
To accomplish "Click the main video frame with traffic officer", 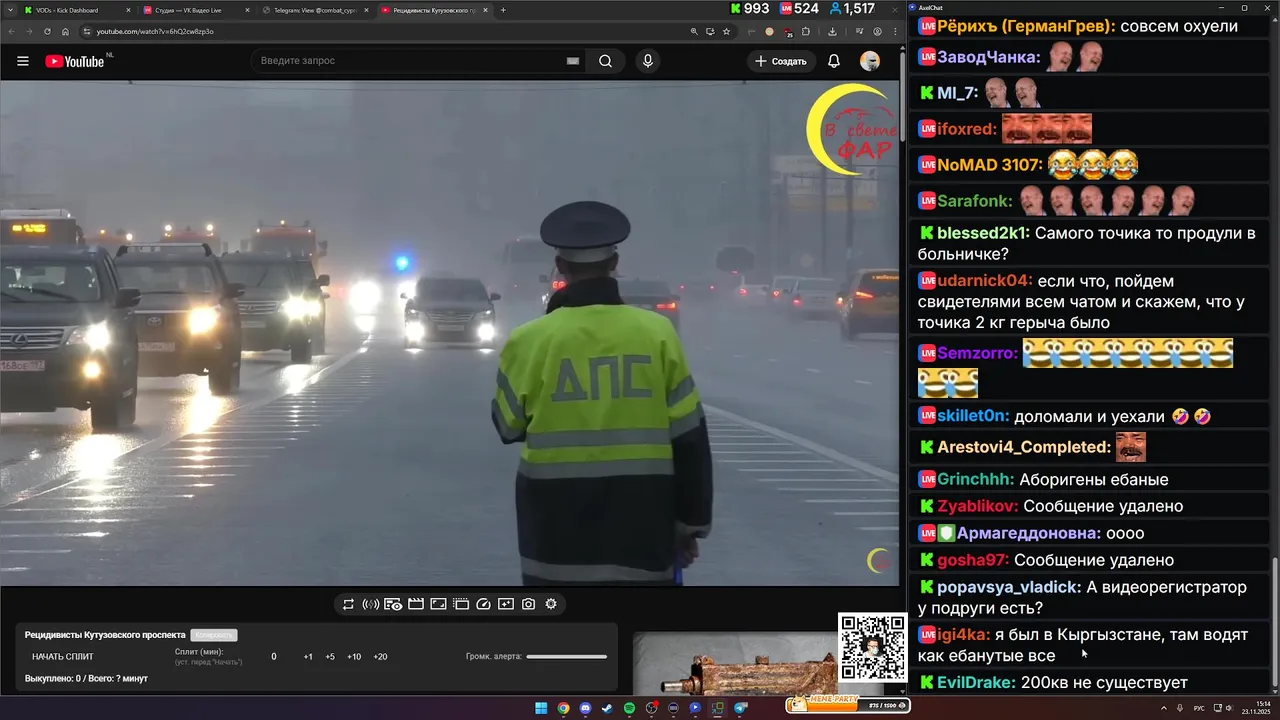I will coord(450,333).
